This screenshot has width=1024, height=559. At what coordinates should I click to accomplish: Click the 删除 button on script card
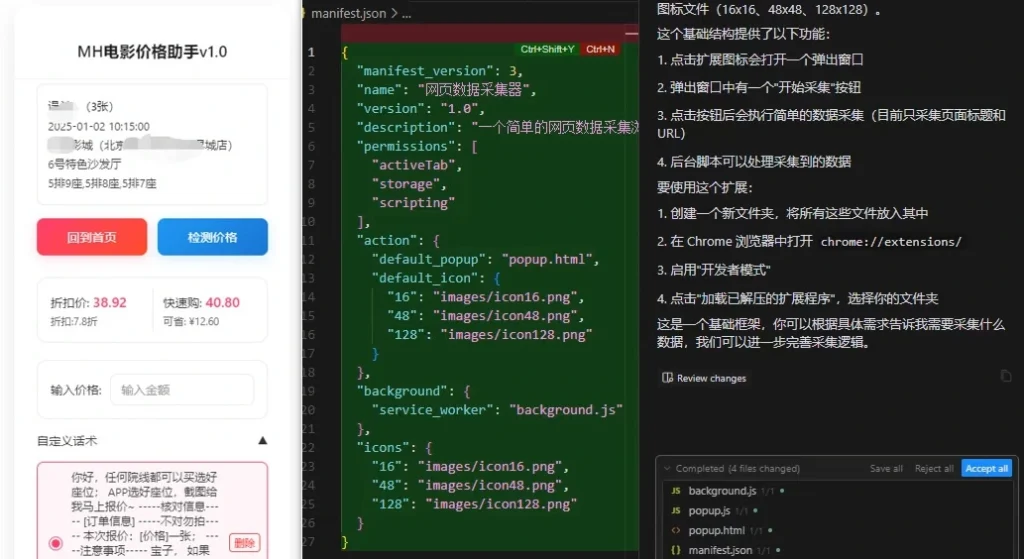244,543
